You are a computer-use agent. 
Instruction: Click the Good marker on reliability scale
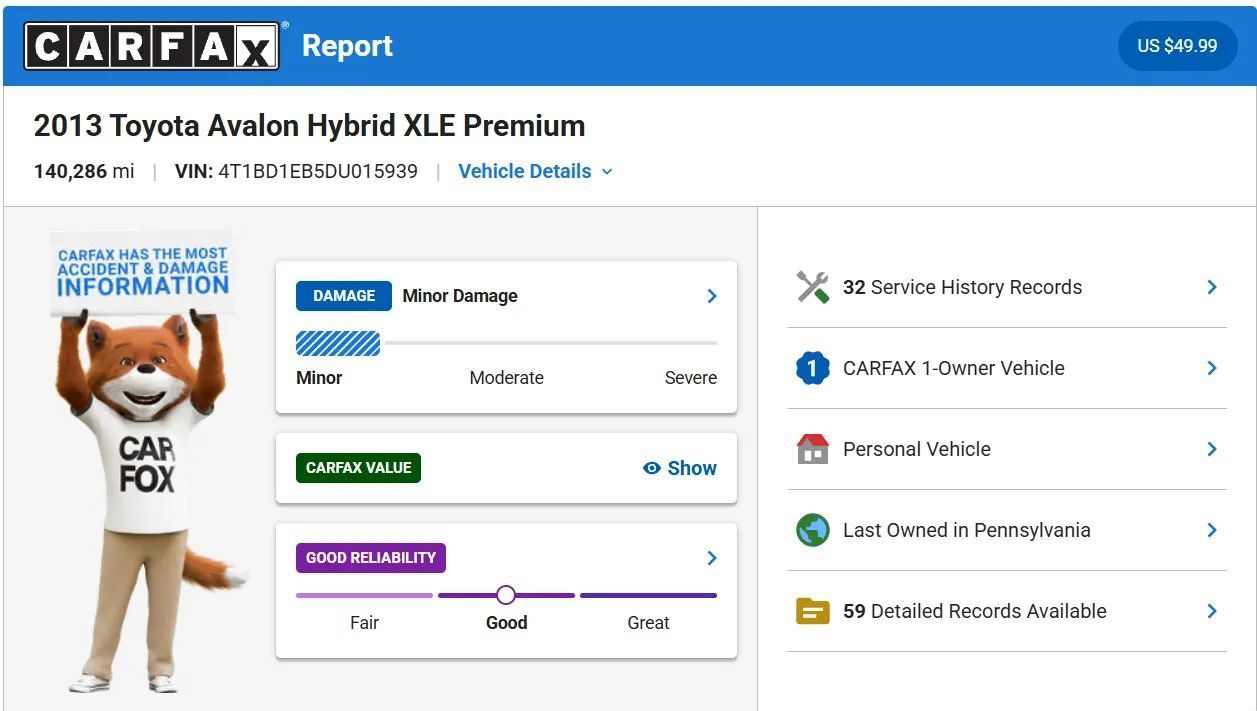pos(506,595)
